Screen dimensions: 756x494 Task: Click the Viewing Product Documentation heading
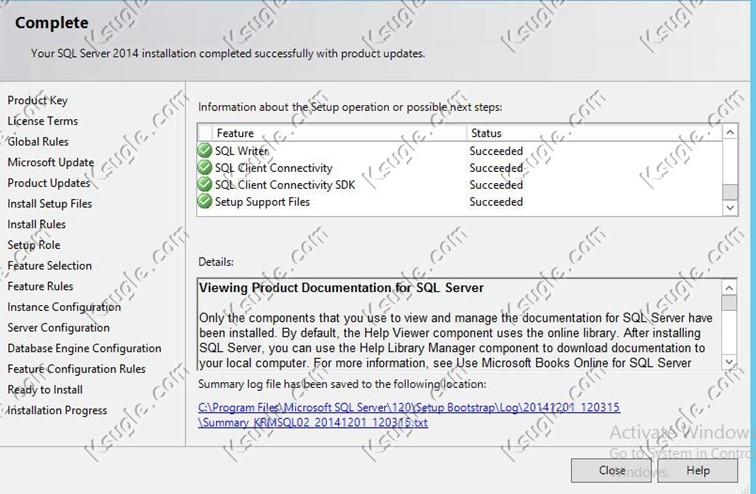click(x=341, y=288)
